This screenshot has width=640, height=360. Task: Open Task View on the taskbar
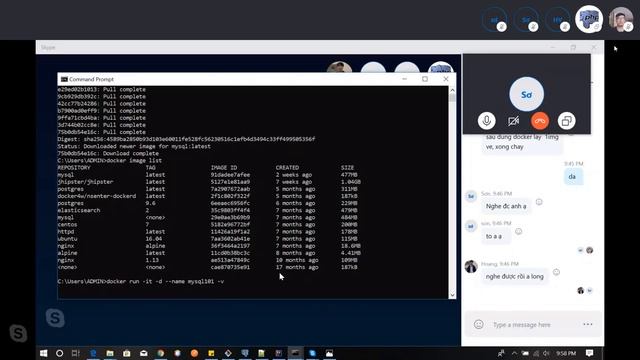76,353
